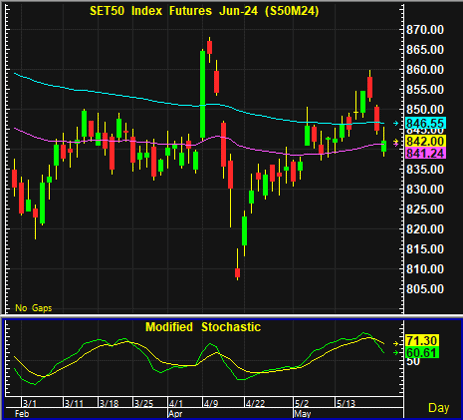Viewport: 463px width, 420px height.
Task: Click the 5/13 date axis label
Action: pyautogui.click(x=346, y=403)
